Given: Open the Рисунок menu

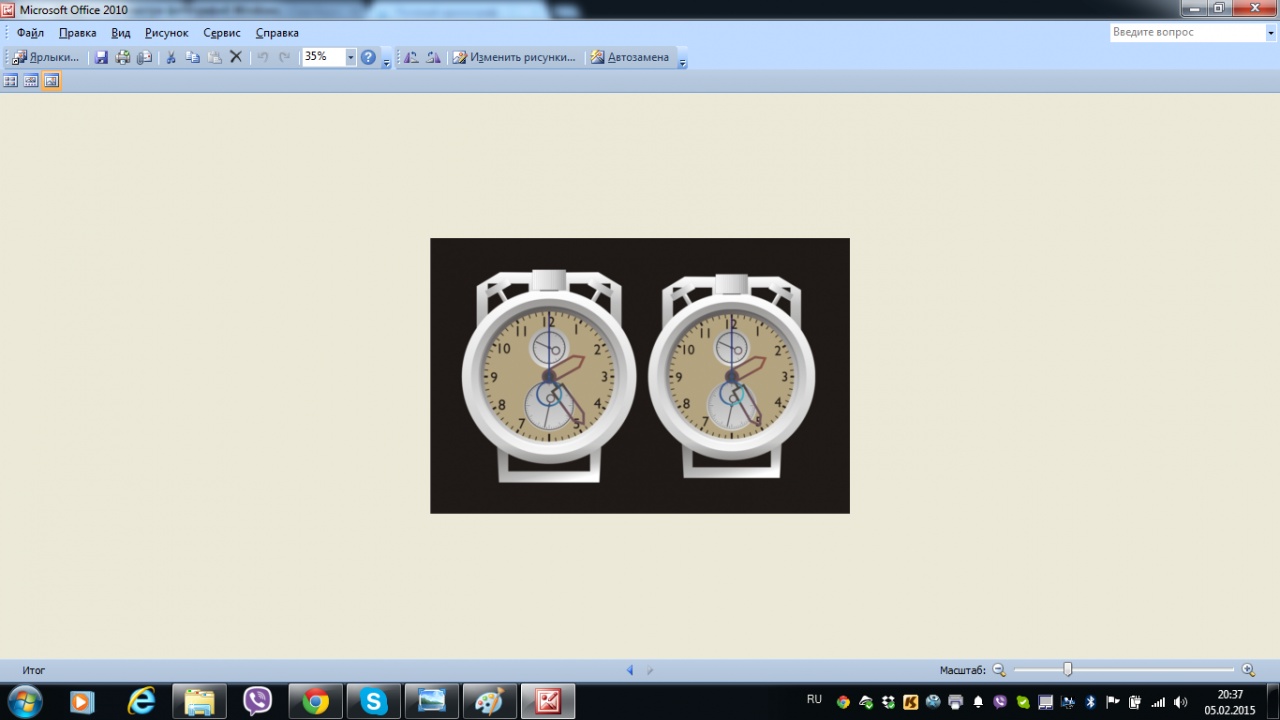Looking at the screenshot, I should 166,33.
